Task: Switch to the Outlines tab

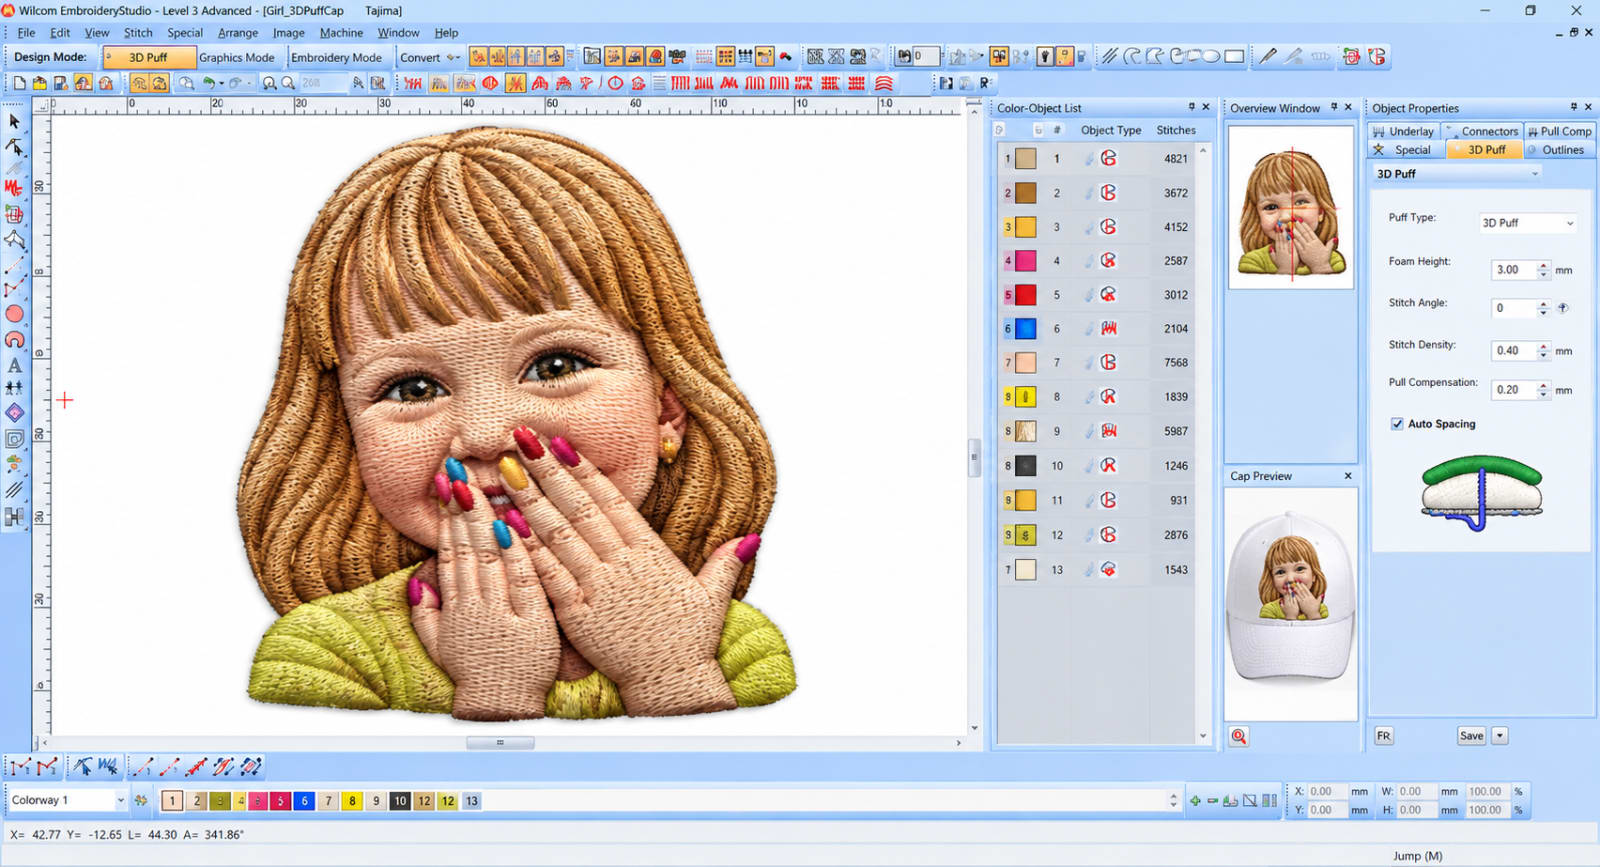Action: 1559,150
